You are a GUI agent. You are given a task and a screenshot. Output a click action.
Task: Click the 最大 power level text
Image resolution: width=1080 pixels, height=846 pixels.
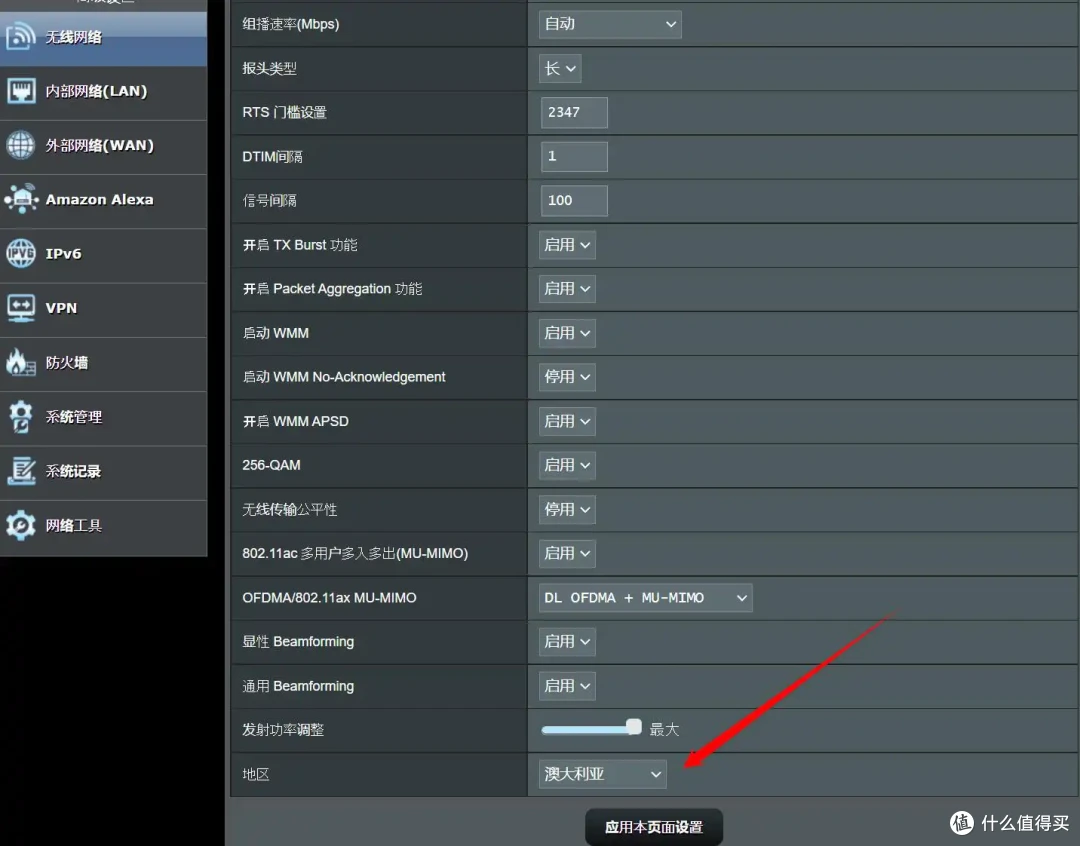tap(664, 729)
